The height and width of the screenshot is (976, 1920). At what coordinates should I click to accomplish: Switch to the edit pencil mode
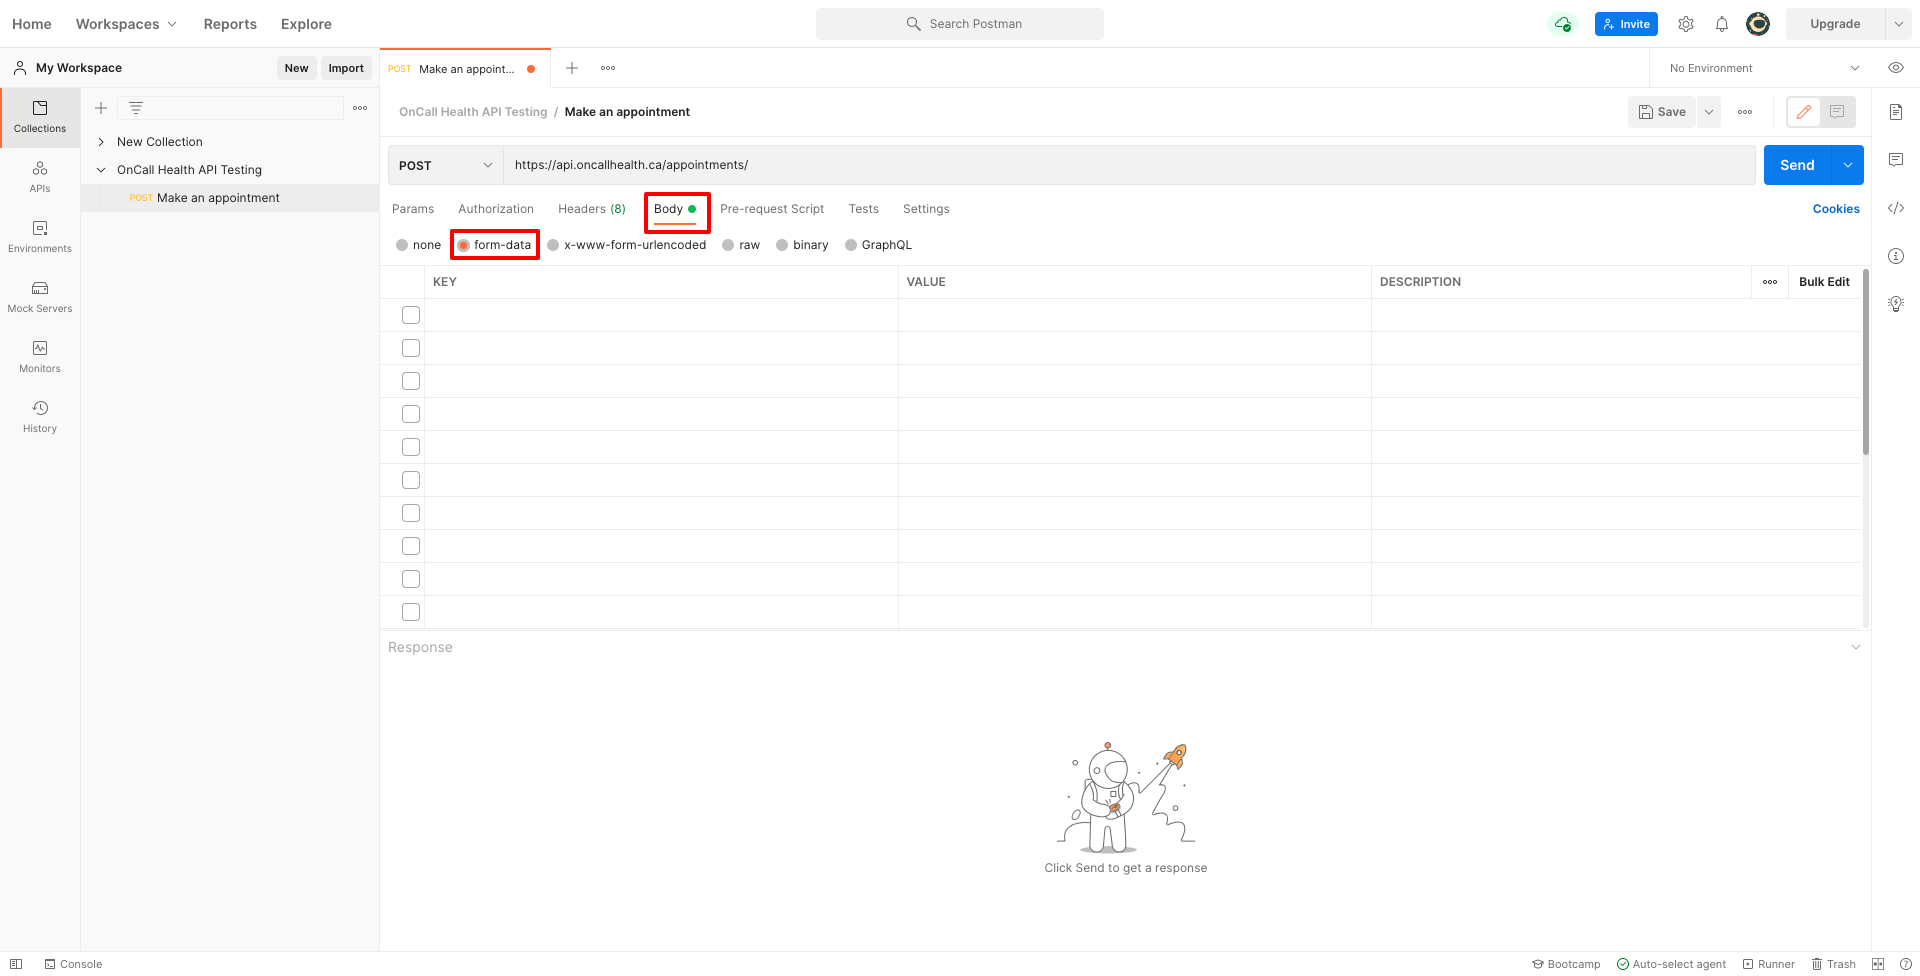(x=1804, y=112)
